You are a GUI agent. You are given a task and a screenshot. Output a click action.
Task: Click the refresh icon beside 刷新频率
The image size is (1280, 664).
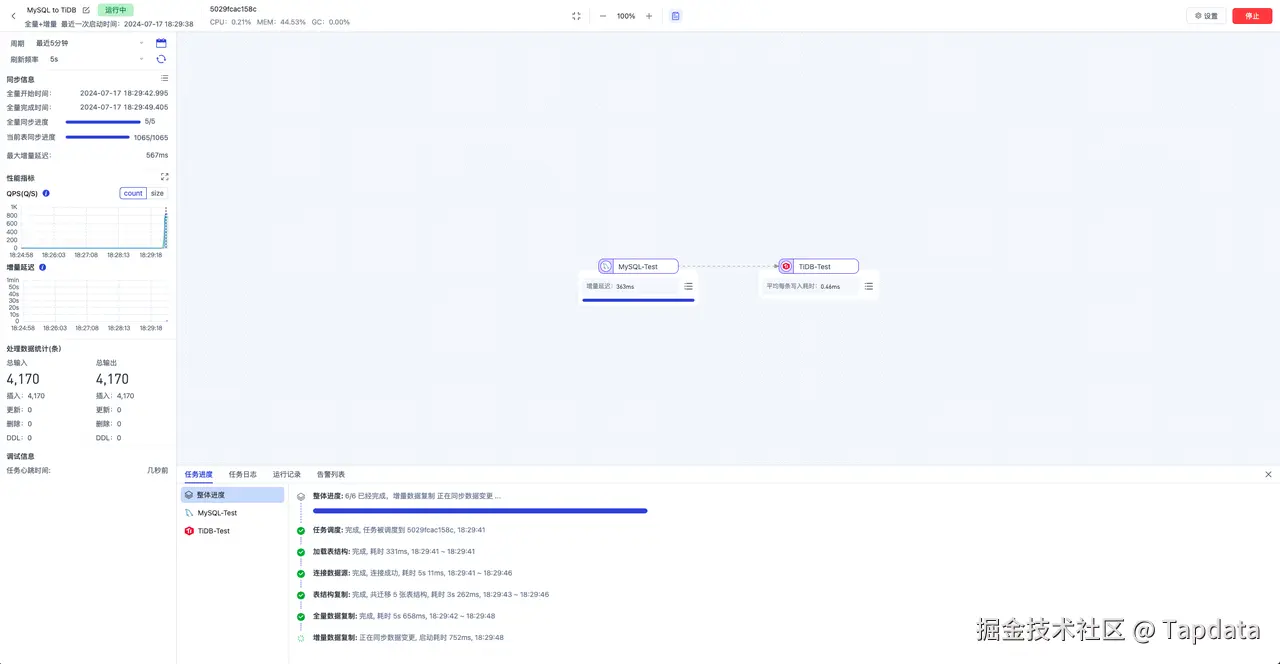(x=161, y=59)
